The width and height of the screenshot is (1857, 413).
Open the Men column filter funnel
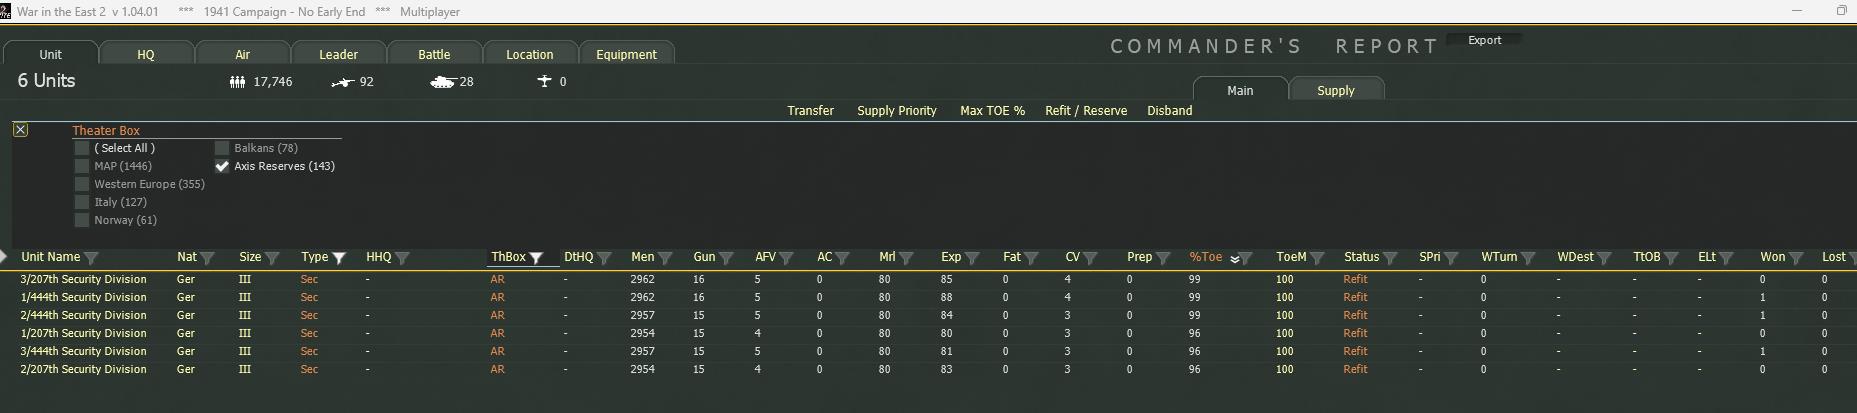click(665, 258)
